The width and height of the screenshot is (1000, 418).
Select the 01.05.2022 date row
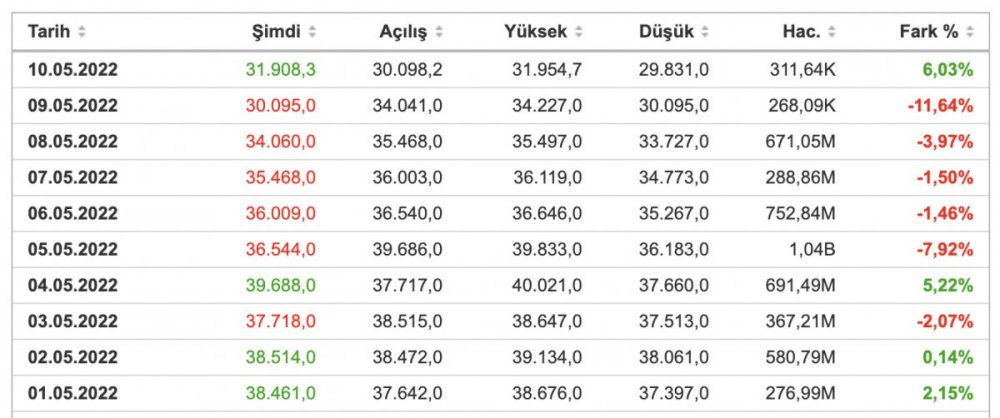(x=500, y=392)
